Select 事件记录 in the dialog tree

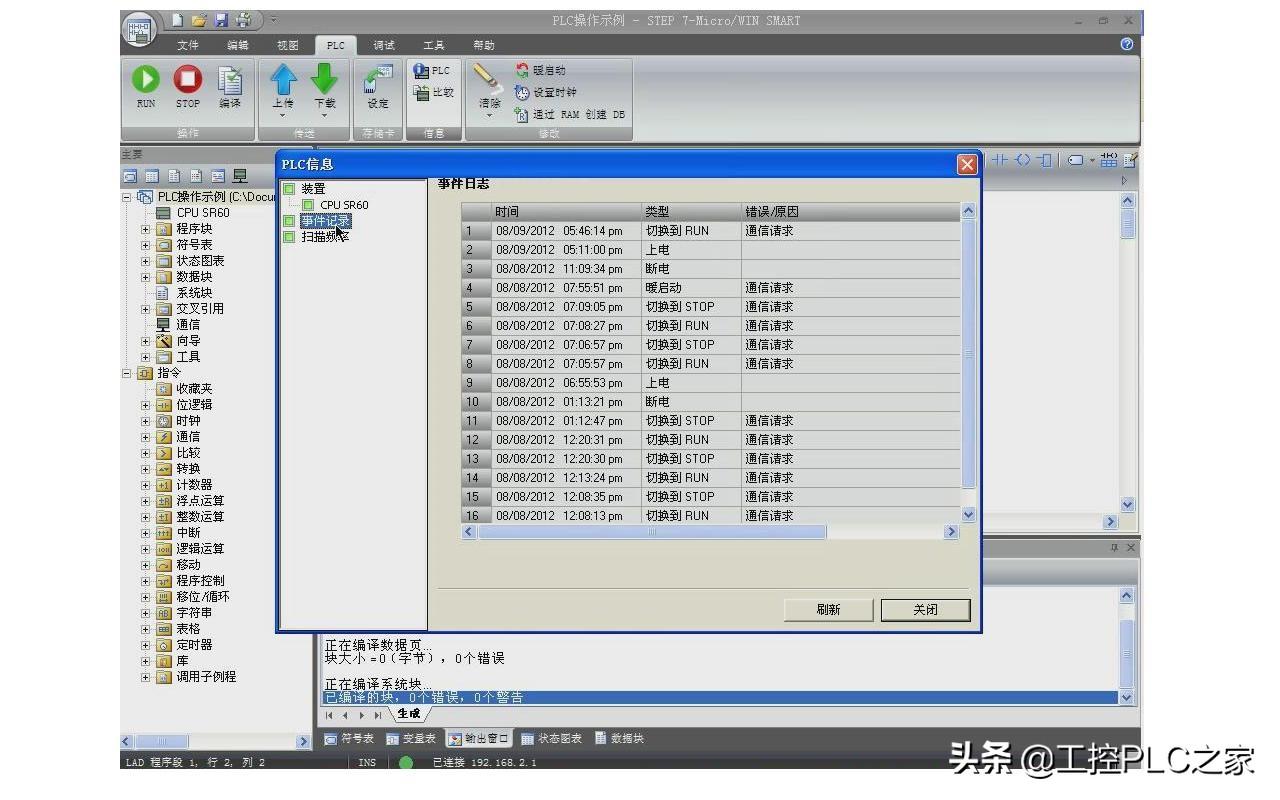coord(326,221)
